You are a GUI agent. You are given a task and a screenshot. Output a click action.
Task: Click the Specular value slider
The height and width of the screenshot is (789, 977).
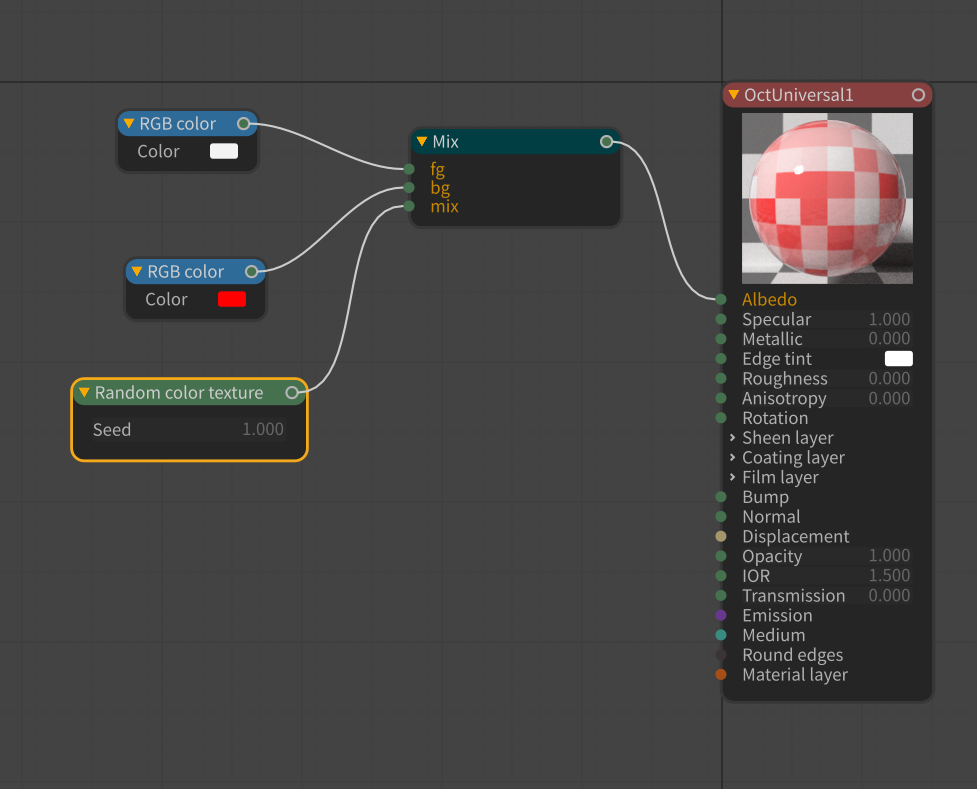(827, 319)
